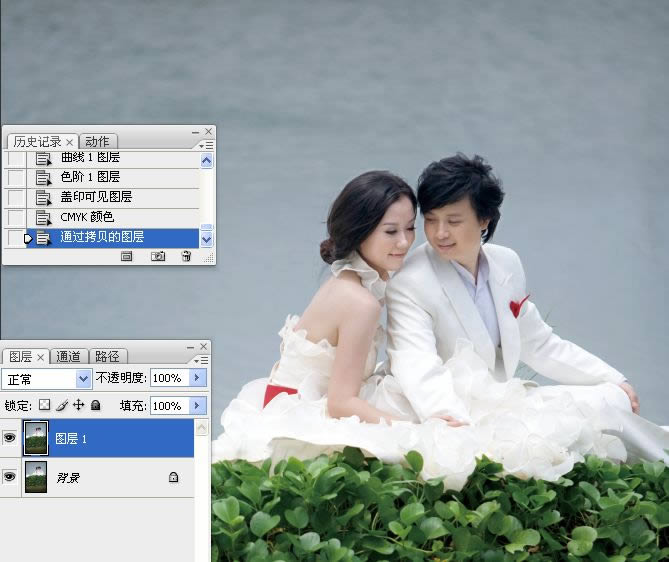Enable lock position move icon

click(78, 406)
